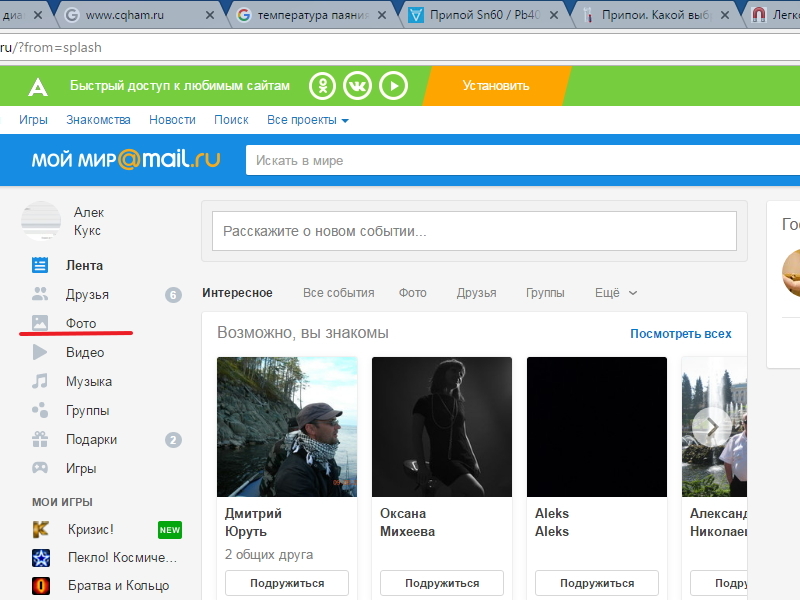Screen dimensions: 800x600
Task: Open the Игры link in the top navigation
Action: click(x=33, y=120)
